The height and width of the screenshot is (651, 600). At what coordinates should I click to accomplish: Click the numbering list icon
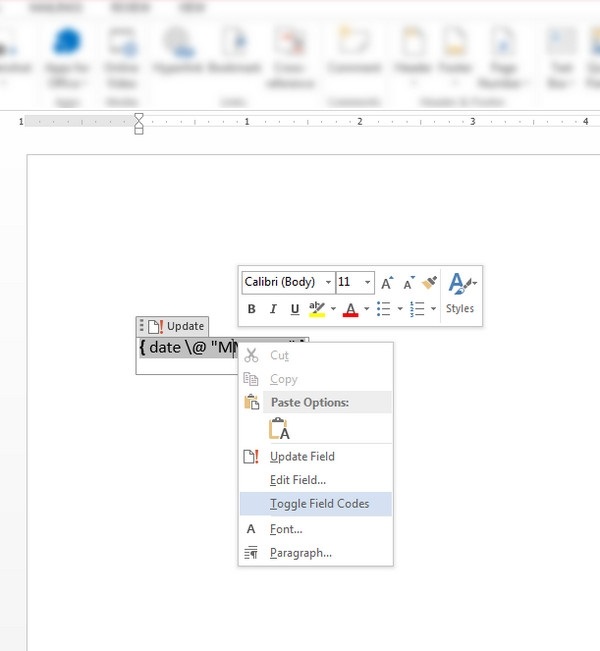[417, 309]
